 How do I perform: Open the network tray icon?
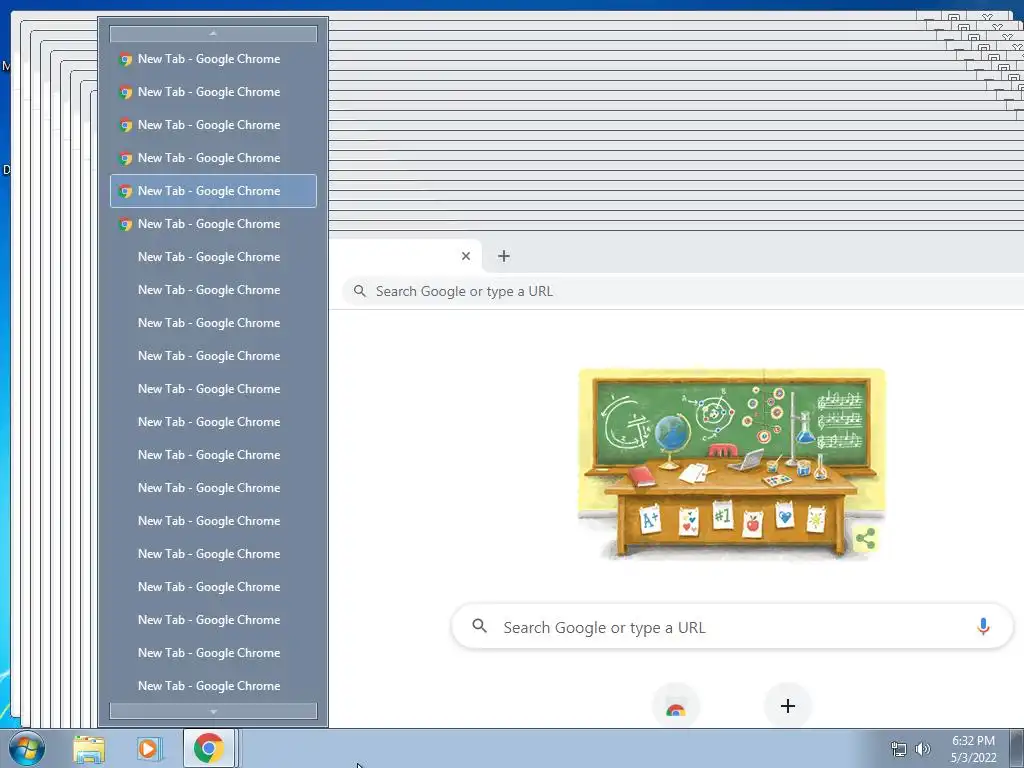(899, 749)
